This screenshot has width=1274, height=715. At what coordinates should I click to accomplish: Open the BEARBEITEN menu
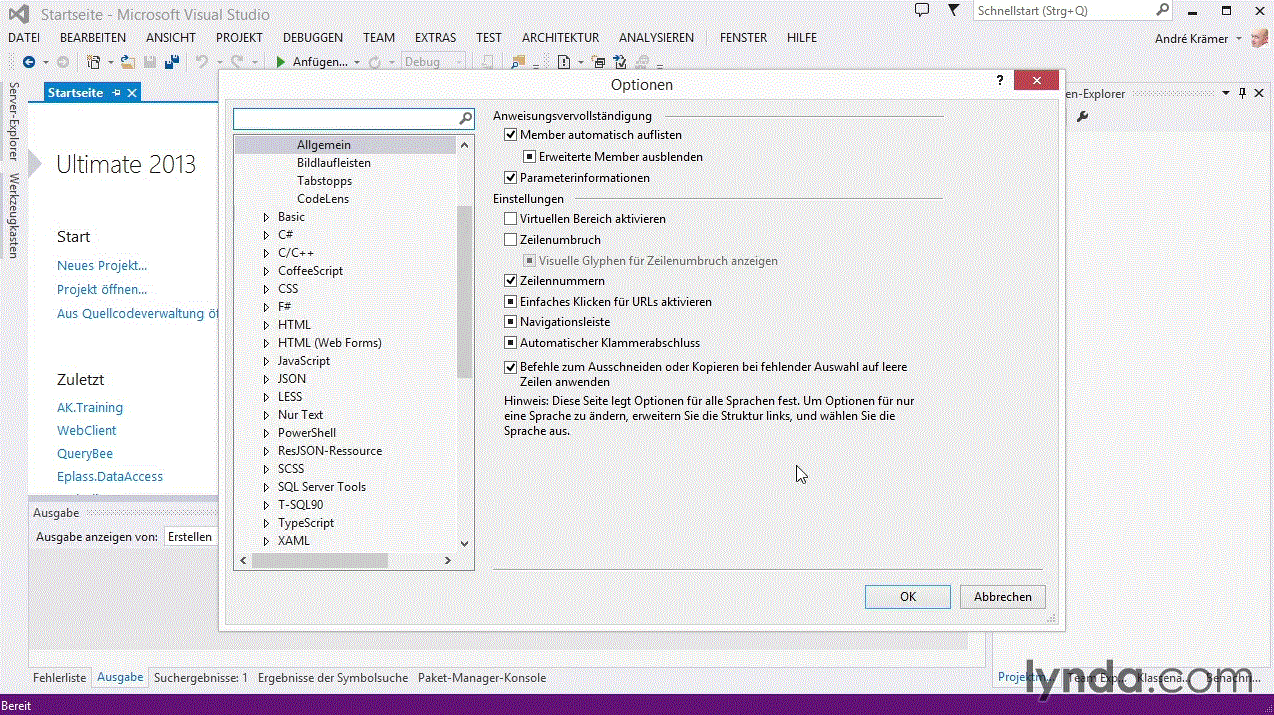pyautogui.click(x=93, y=38)
